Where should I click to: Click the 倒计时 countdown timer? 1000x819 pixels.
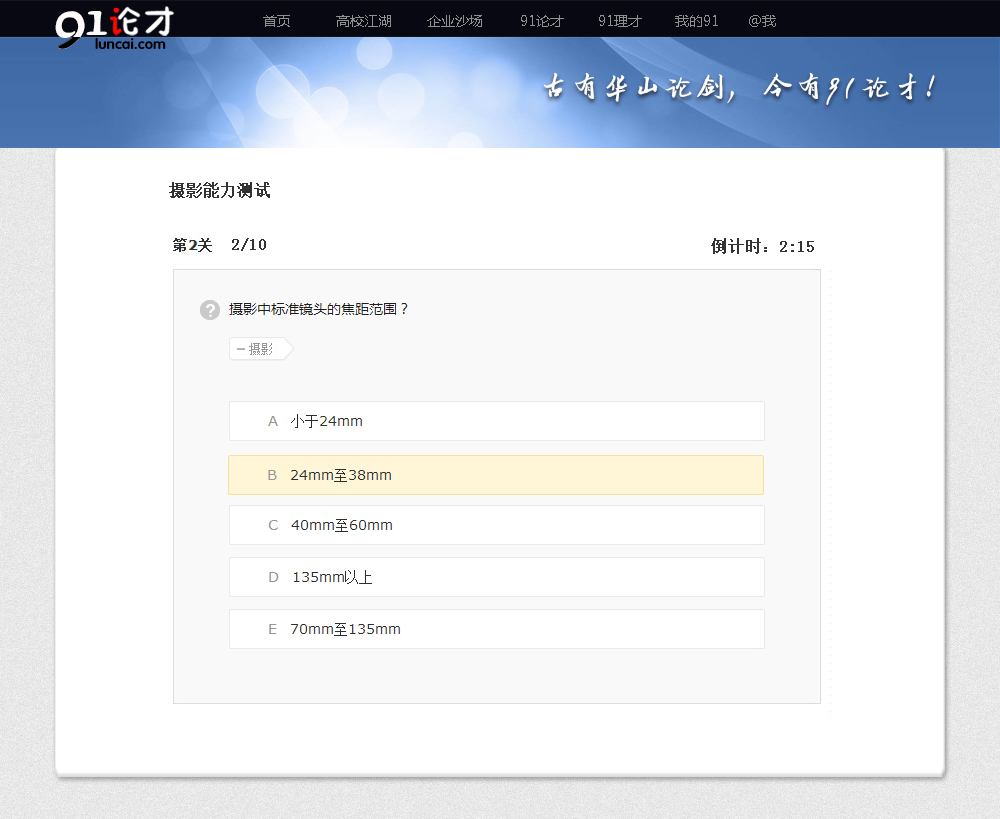[x=762, y=247]
